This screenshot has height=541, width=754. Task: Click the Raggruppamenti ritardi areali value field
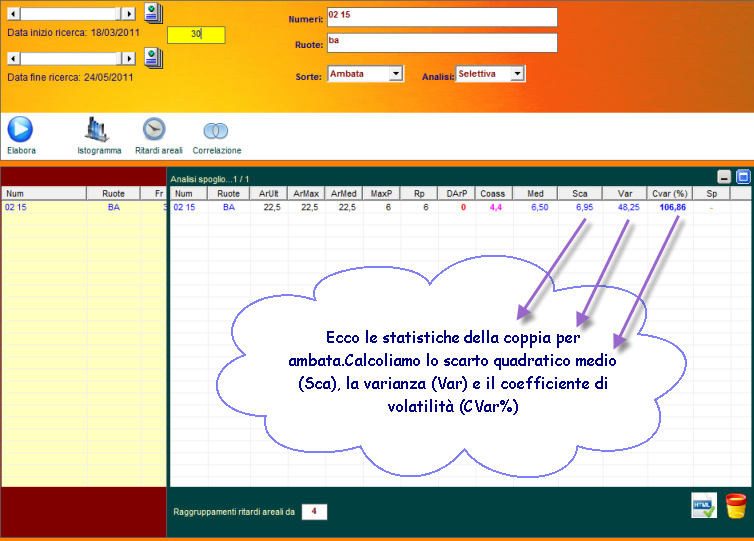coord(314,512)
